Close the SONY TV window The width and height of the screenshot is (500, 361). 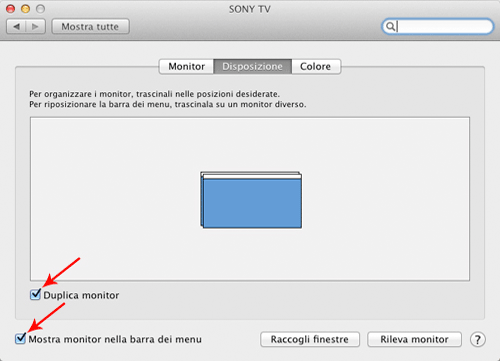coord(11,9)
